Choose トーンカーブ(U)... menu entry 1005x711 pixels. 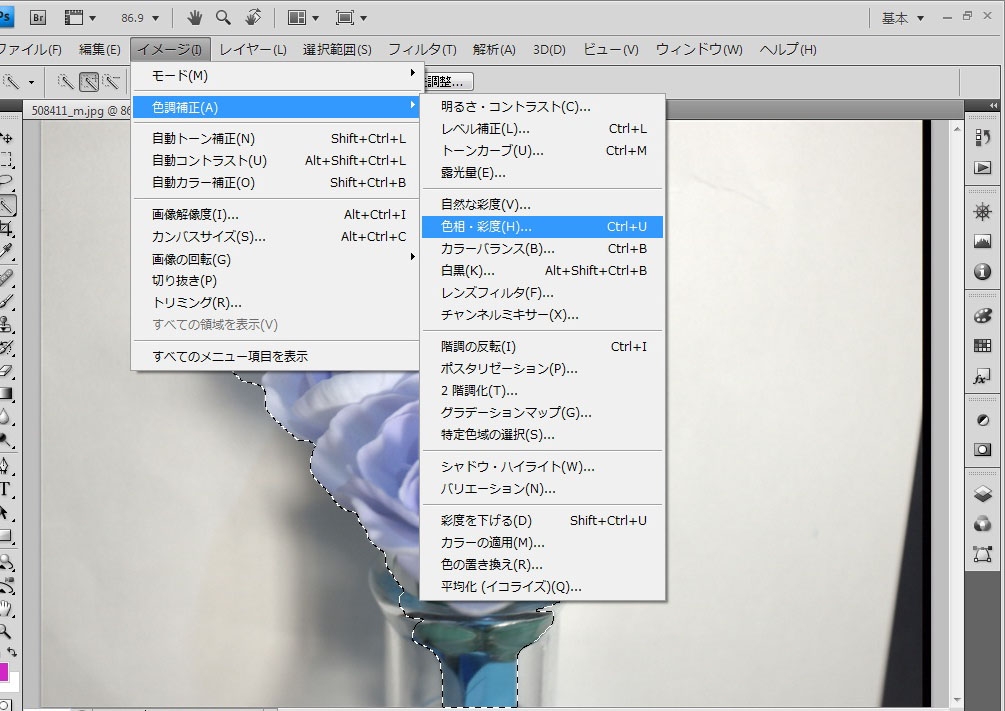point(542,150)
